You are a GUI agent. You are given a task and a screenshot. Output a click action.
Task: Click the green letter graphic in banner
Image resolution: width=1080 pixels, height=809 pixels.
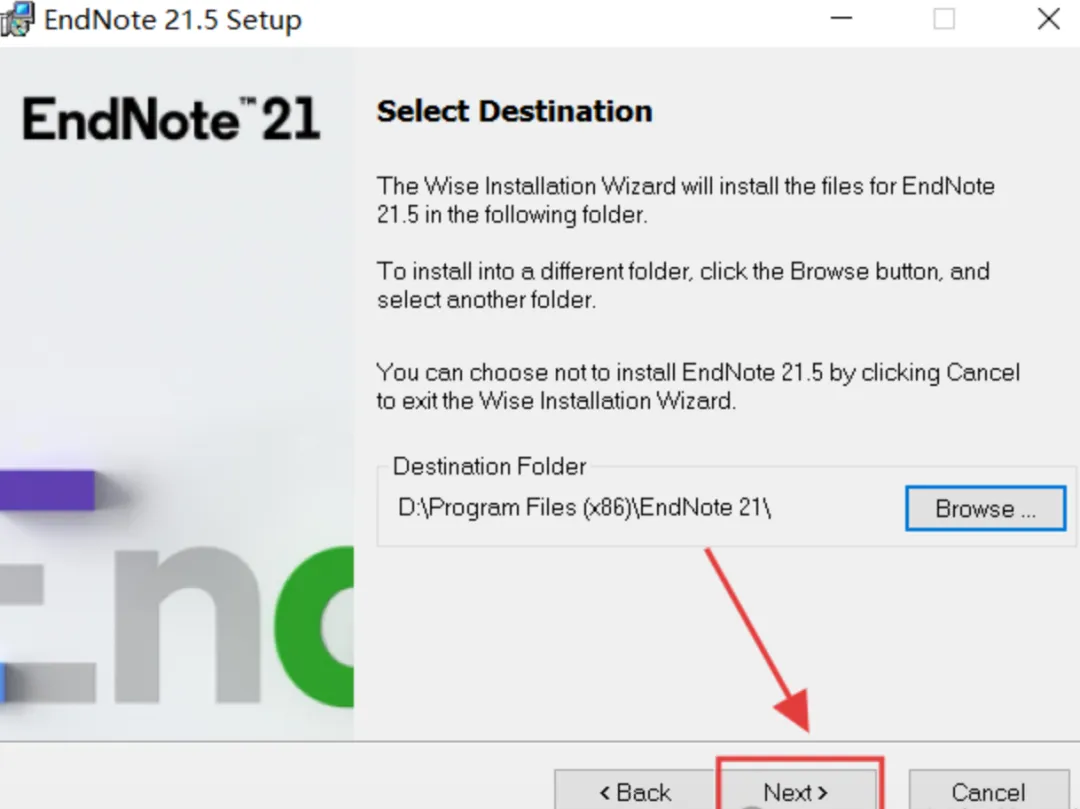315,627
